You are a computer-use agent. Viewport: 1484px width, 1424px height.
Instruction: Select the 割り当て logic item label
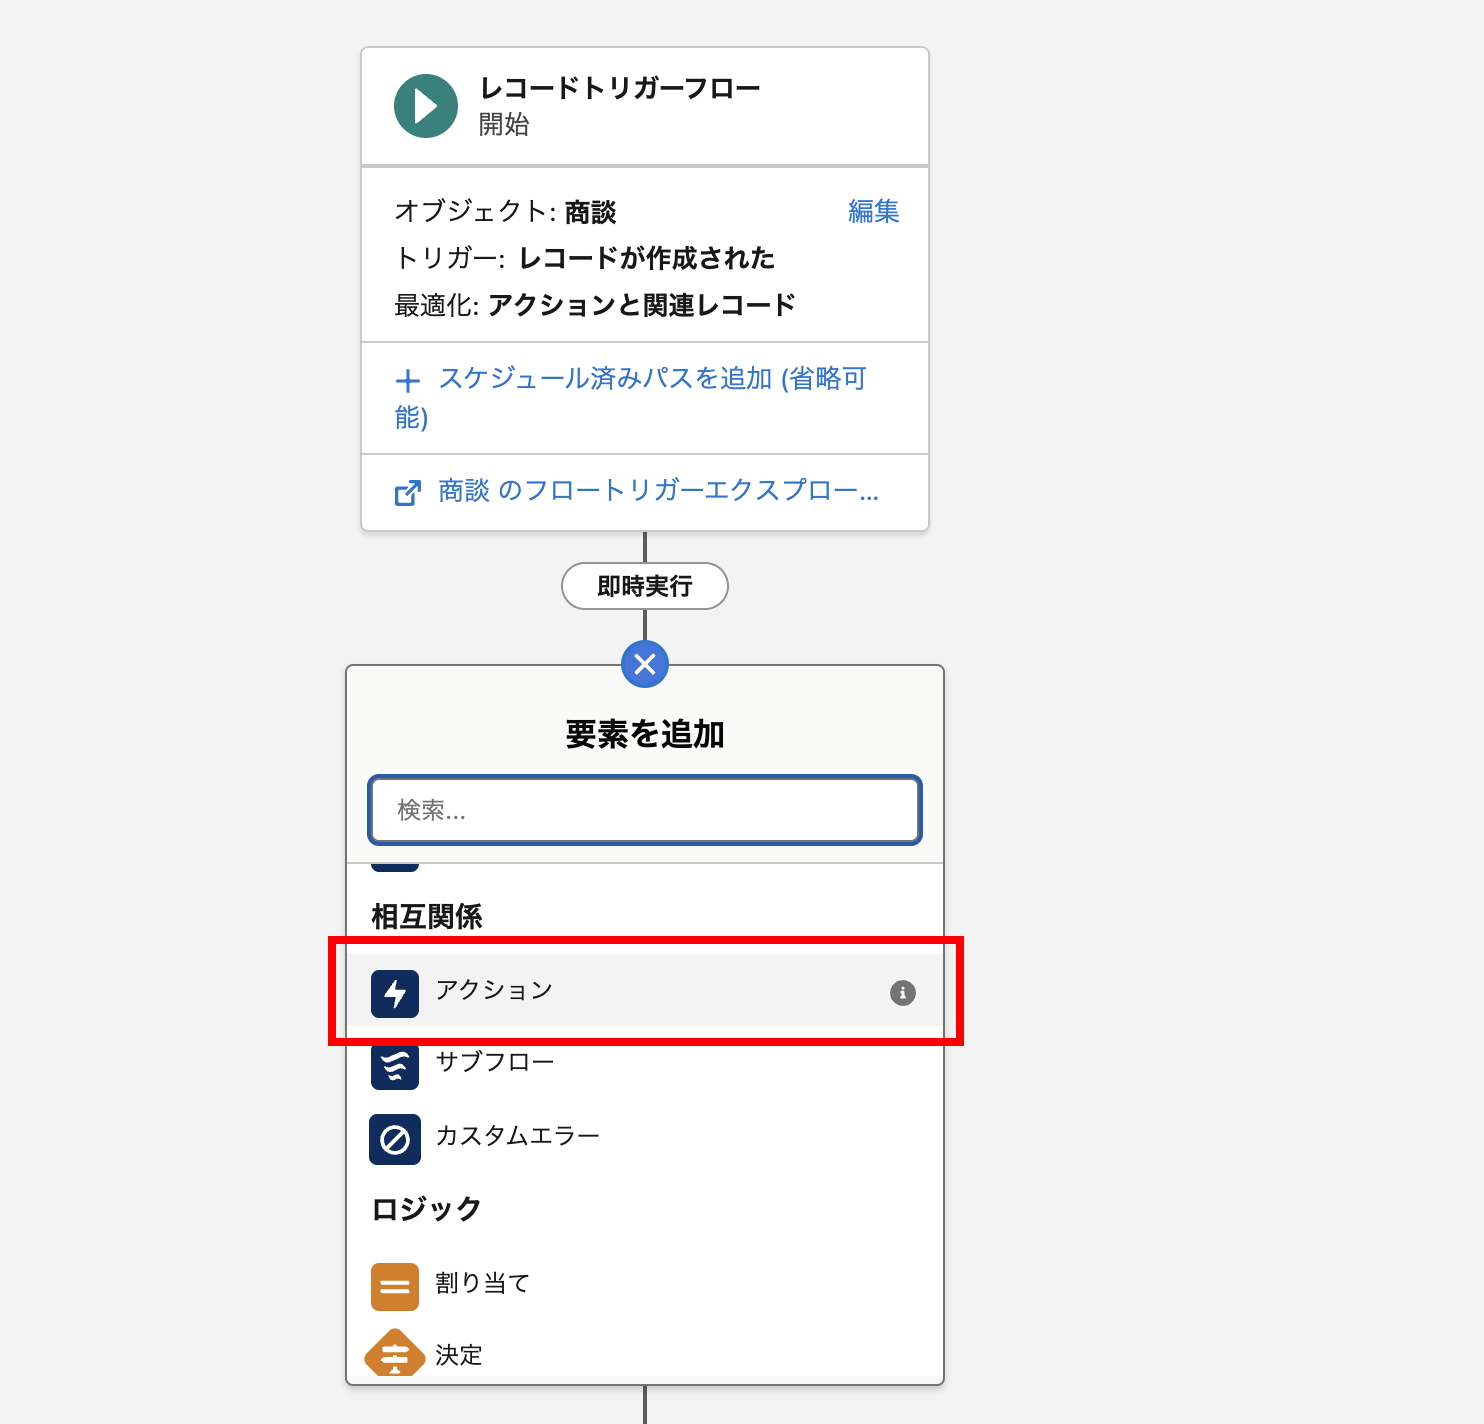[x=482, y=1283]
